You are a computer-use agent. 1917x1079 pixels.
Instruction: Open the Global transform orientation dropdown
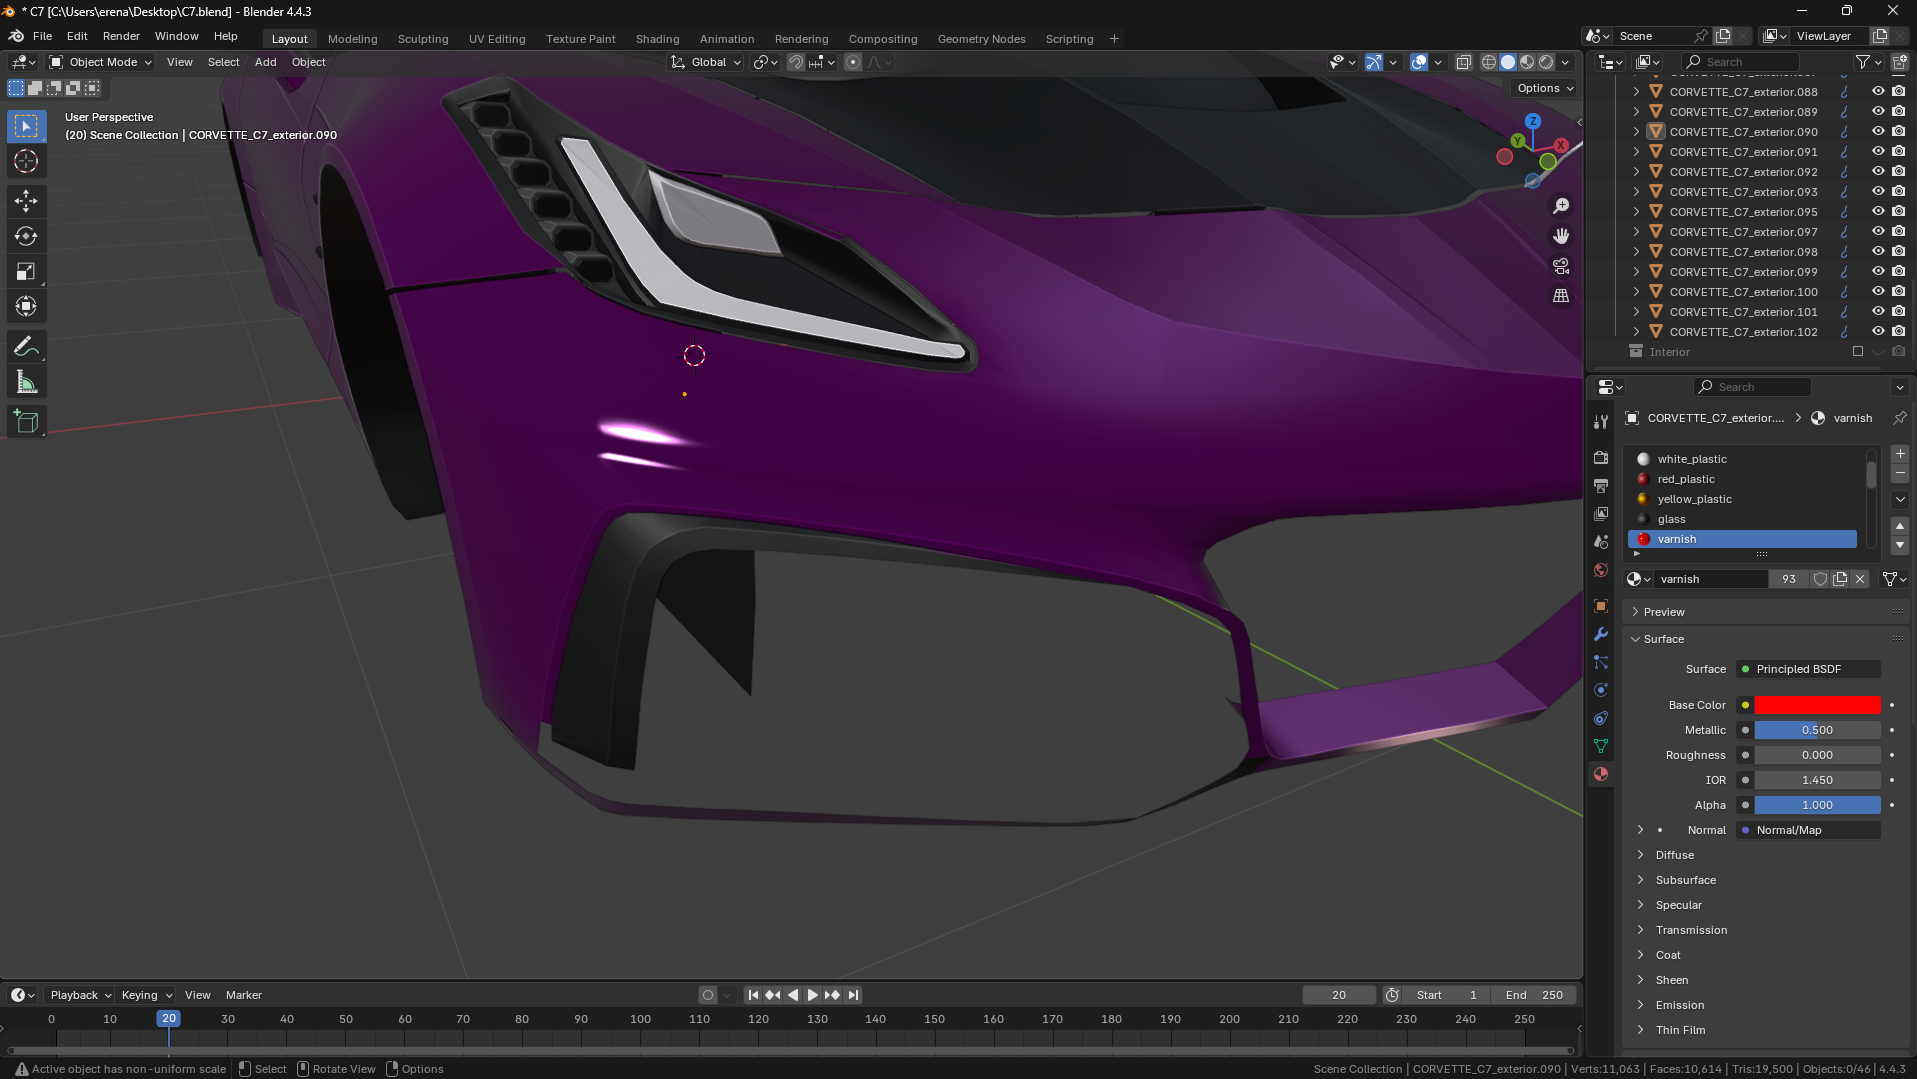pyautogui.click(x=706, y=62)
